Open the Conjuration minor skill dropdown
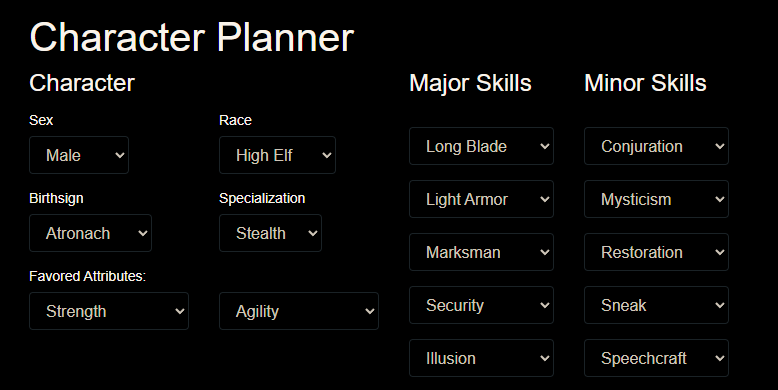778x390 pixels. coord(656,146)
